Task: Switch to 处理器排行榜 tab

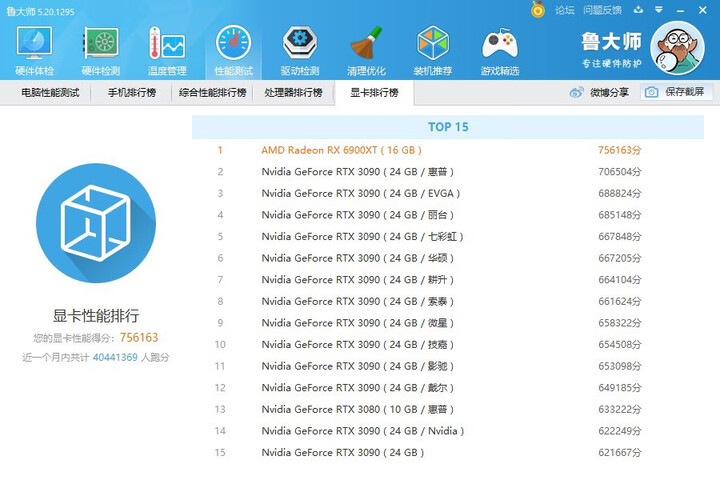Action: [x=293, y=93]
